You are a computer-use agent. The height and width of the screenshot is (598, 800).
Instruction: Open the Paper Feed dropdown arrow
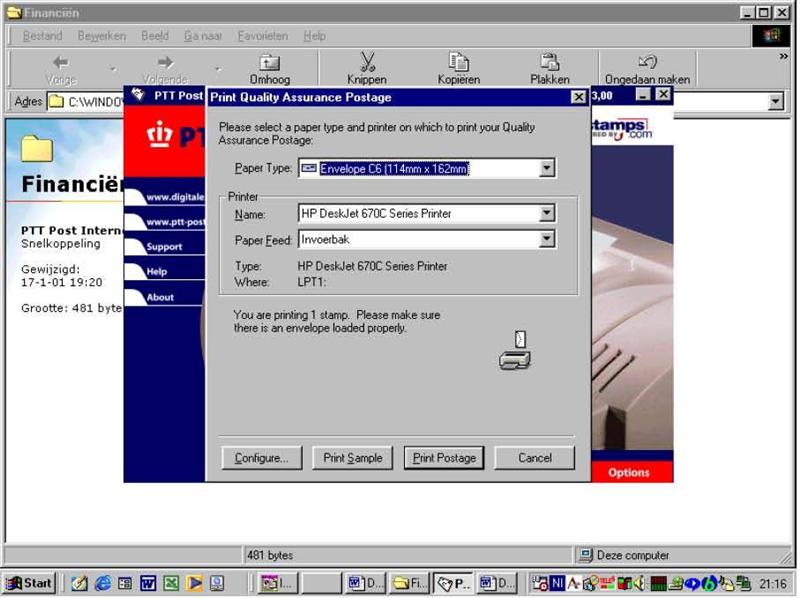coord(547,239)
